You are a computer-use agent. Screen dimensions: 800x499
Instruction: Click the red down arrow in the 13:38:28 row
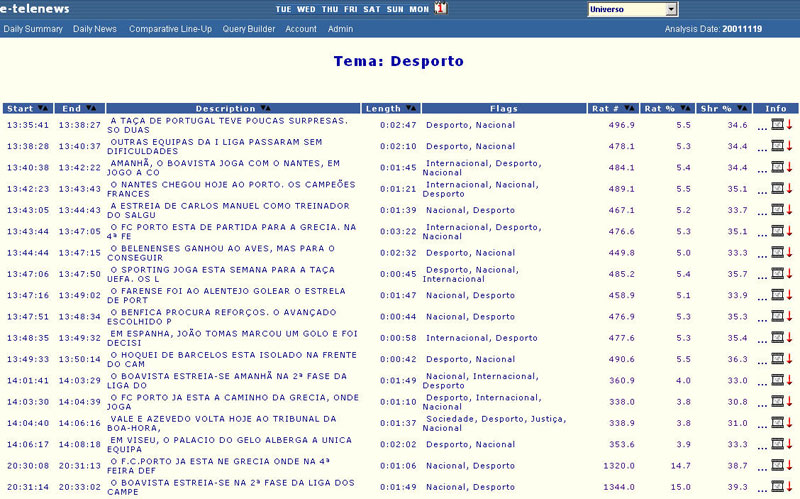tap(789, 146)
